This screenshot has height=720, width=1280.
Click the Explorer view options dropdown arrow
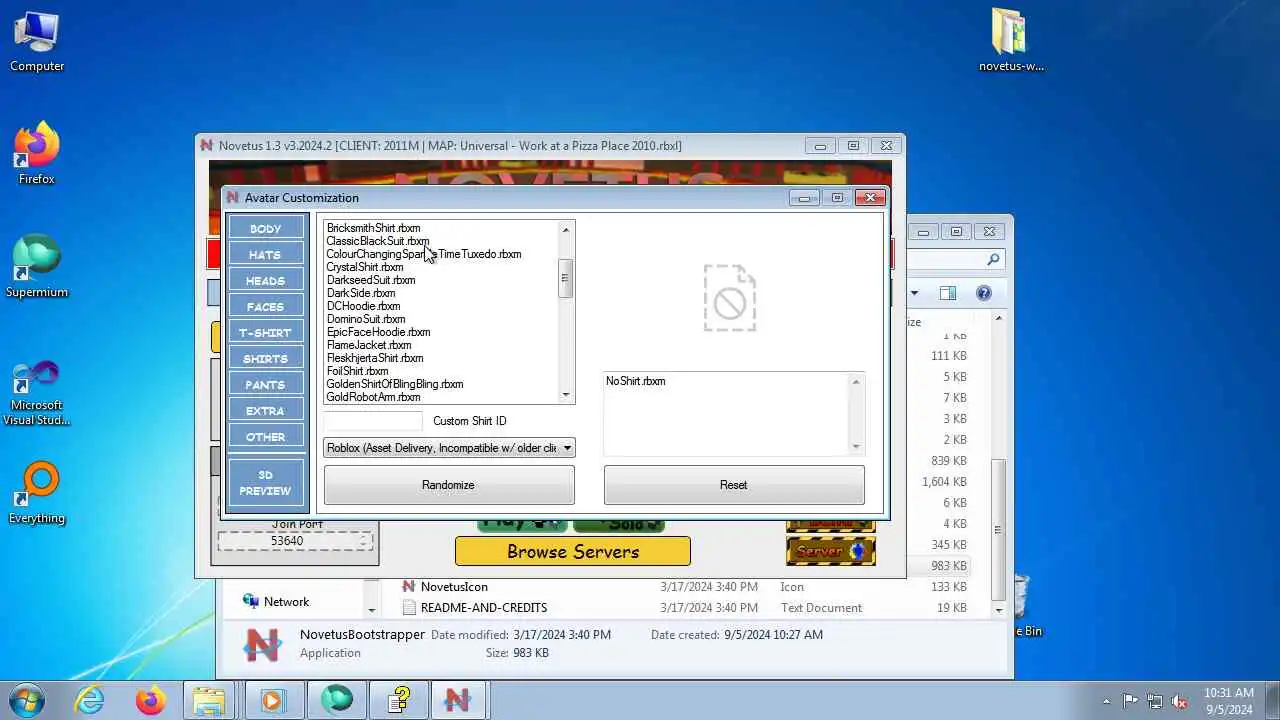(914, 293)
